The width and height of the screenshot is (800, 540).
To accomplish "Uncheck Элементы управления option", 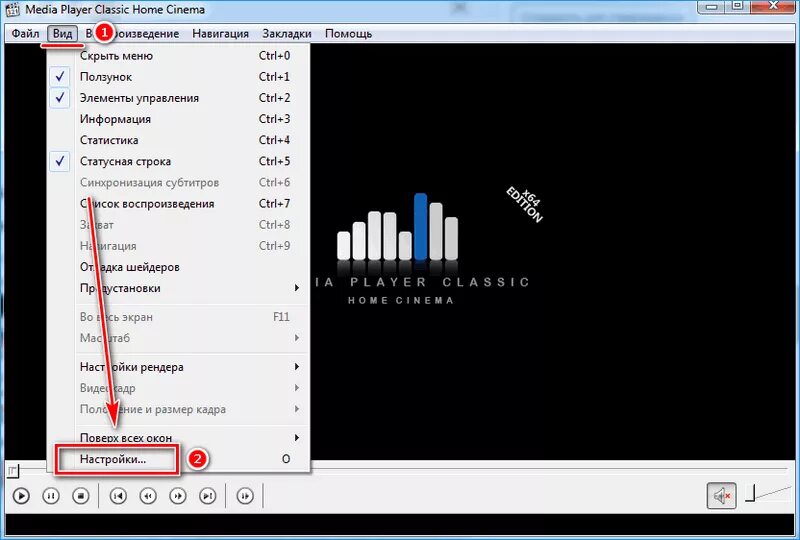I will 179,98.
